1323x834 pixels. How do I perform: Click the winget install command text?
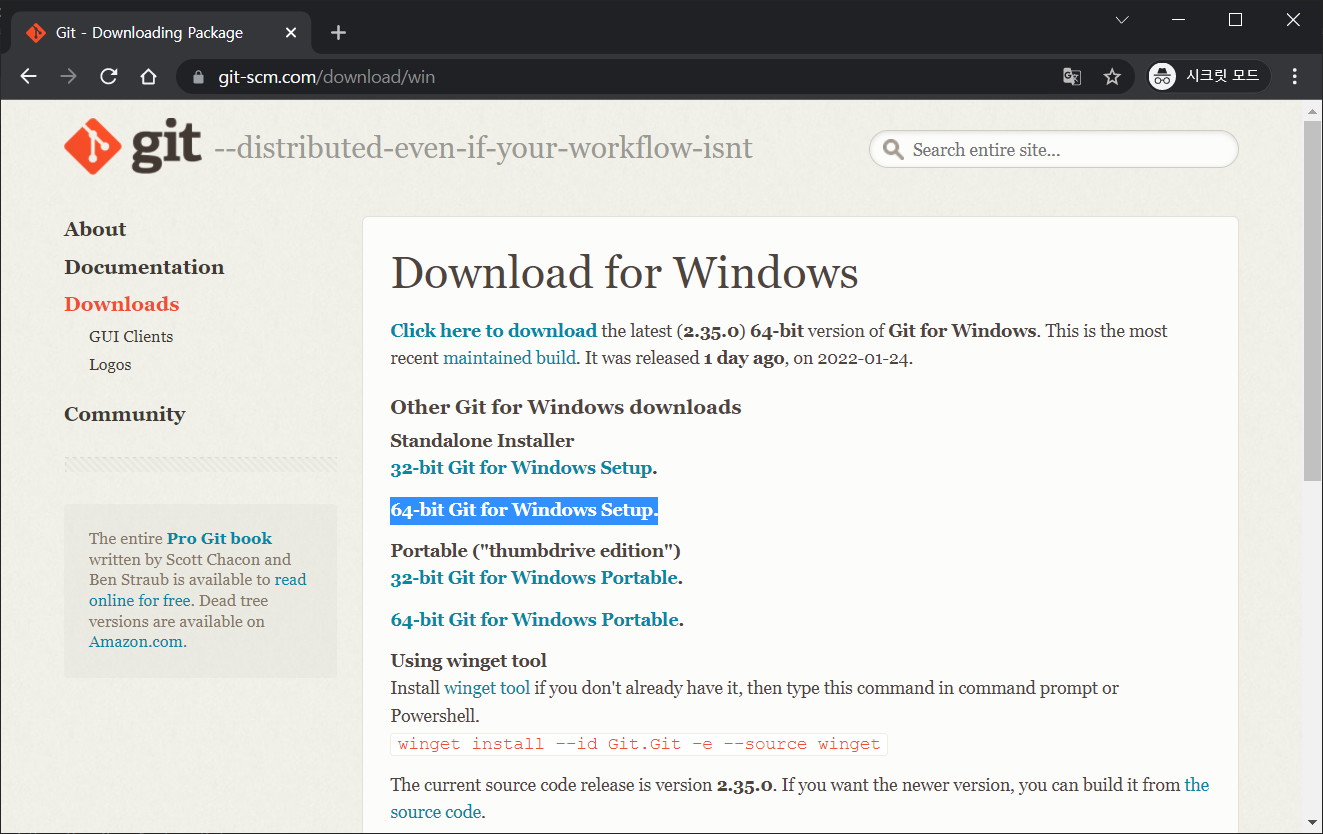(639, 744)
